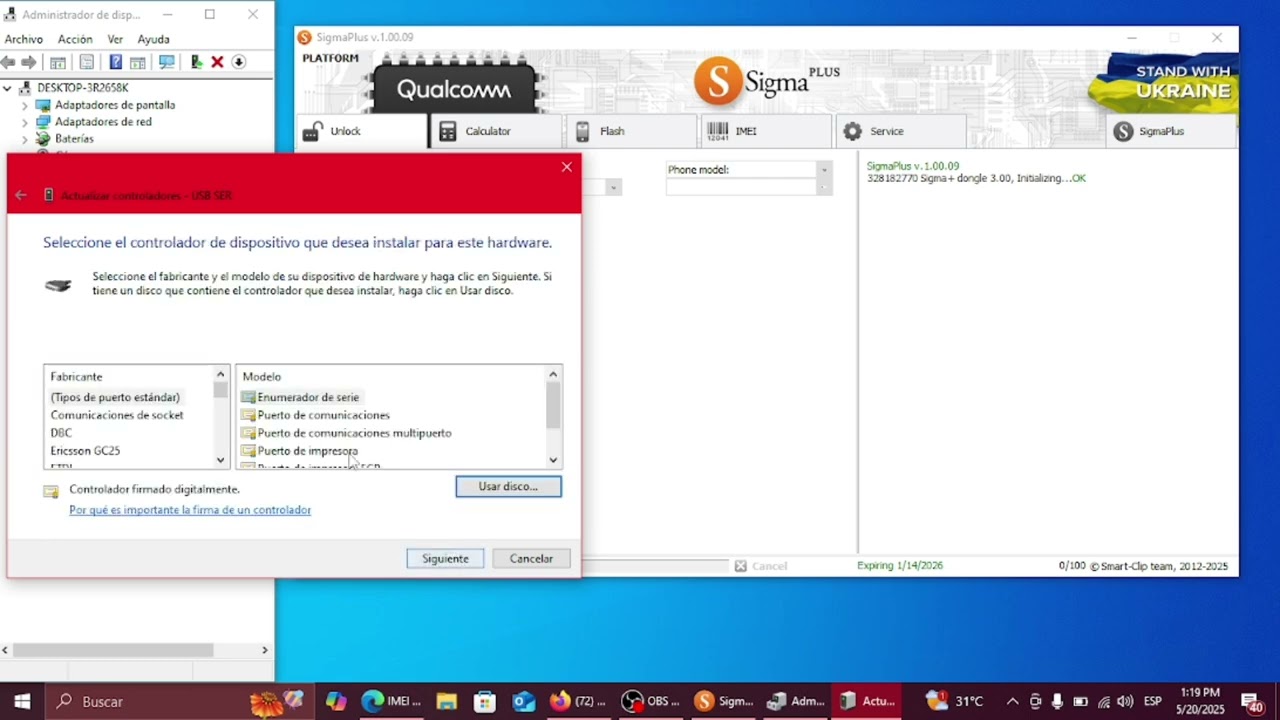The height and width of the screenshot is (720, 1280).
Task: Open the driver signature importance link
Action: coord(190,510)
